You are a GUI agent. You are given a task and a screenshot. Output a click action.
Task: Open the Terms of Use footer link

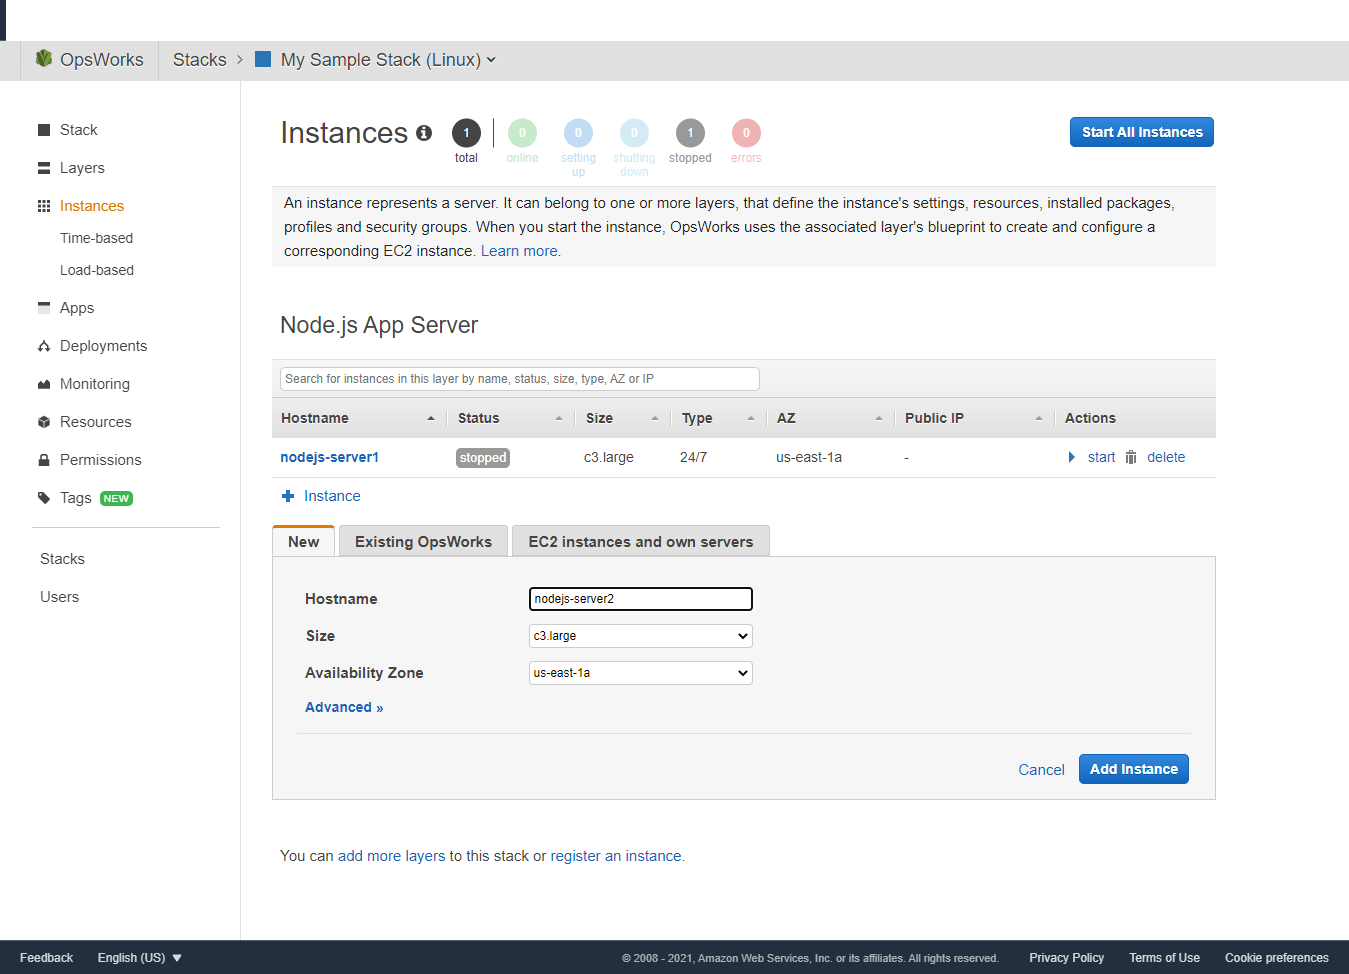point(1165,958)
